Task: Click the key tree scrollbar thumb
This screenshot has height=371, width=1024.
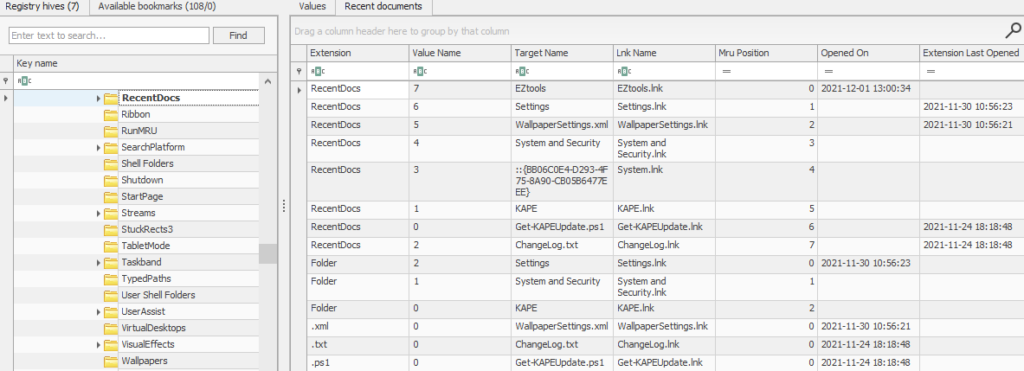Action: tap(268, 253)
